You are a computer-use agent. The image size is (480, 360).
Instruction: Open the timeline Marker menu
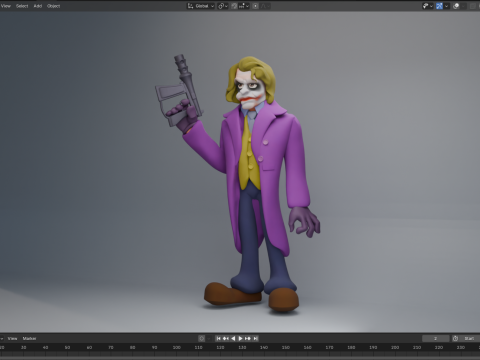(29, 338)
